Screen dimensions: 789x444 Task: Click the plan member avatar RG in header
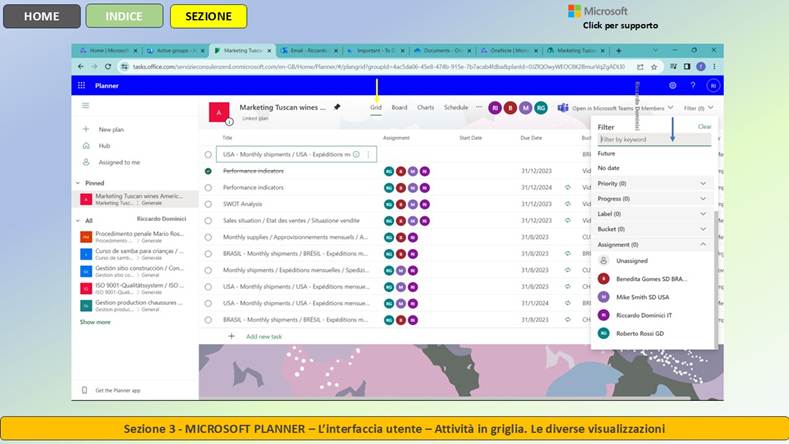pyautogui.click(x=541, y=108)
